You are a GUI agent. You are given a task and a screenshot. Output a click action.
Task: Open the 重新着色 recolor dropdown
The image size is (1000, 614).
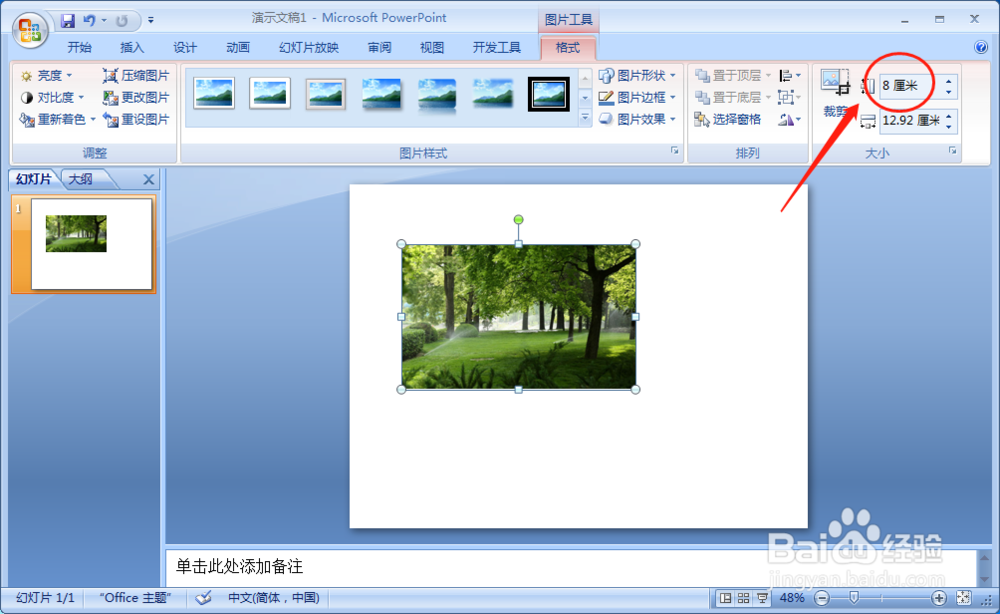click(x=57, y=119)
